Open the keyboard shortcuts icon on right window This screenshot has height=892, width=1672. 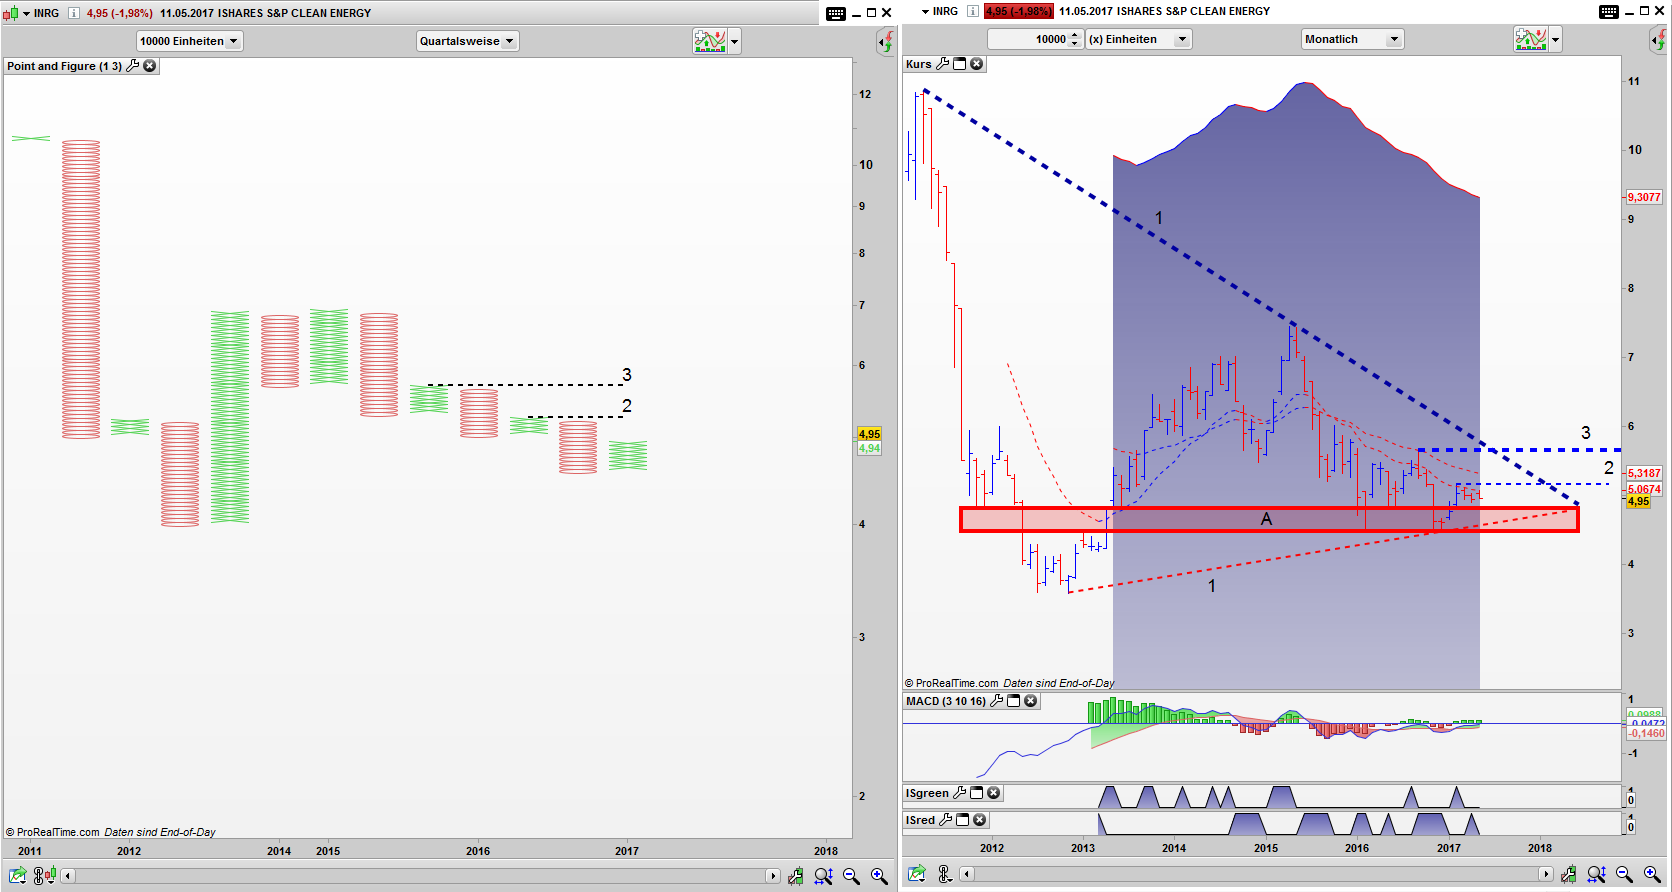click(1608, 12)
